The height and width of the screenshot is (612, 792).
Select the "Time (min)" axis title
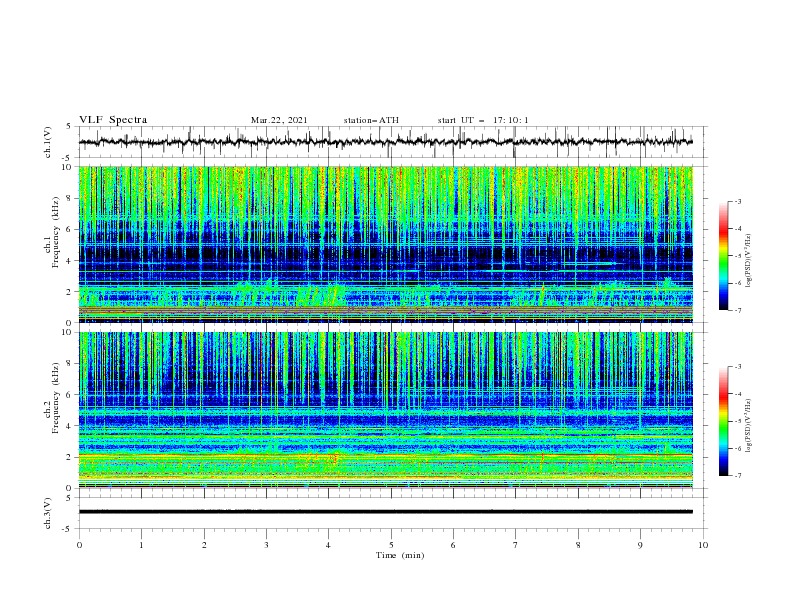(400, 555)
